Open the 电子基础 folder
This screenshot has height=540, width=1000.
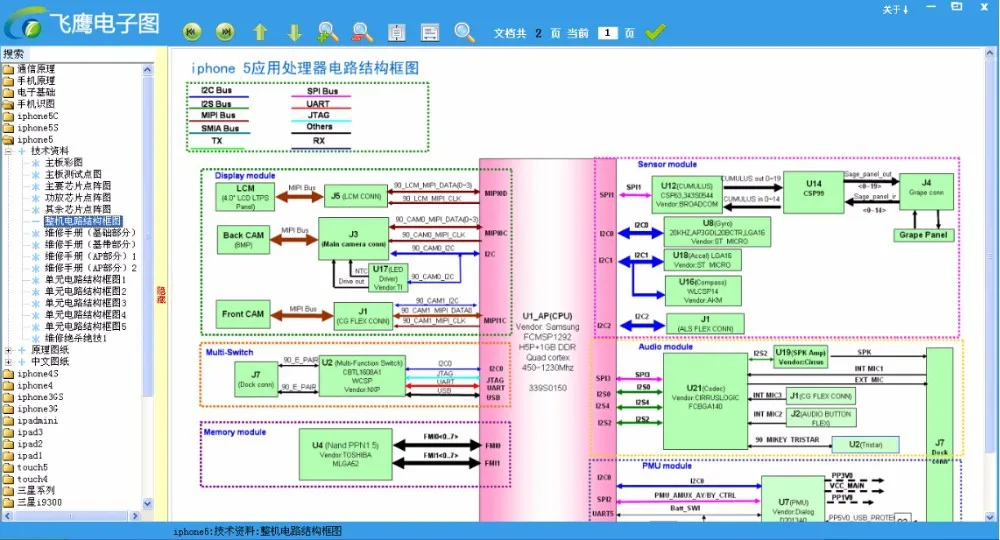coord(36,92)
